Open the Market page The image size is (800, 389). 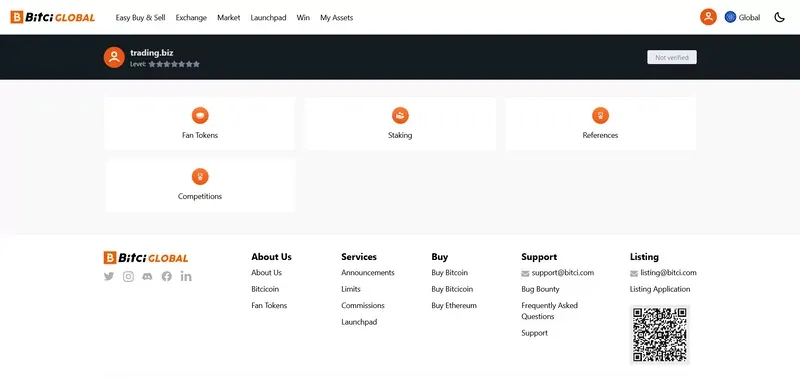[x=229, y=17]
